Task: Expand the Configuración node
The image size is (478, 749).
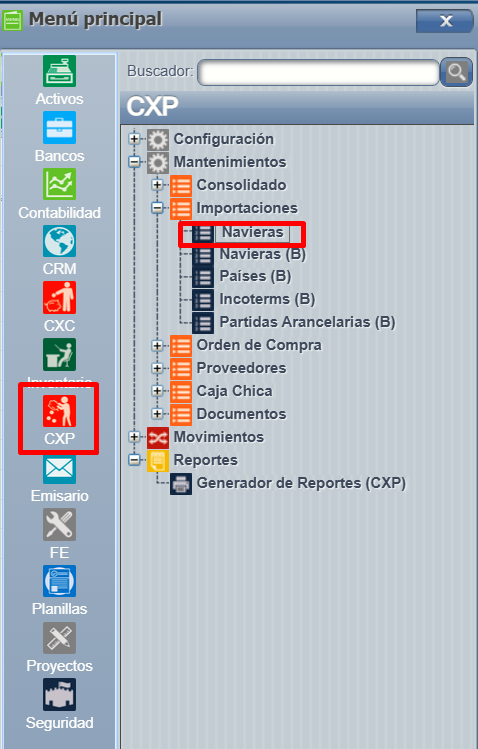Action: pos(135,139)
